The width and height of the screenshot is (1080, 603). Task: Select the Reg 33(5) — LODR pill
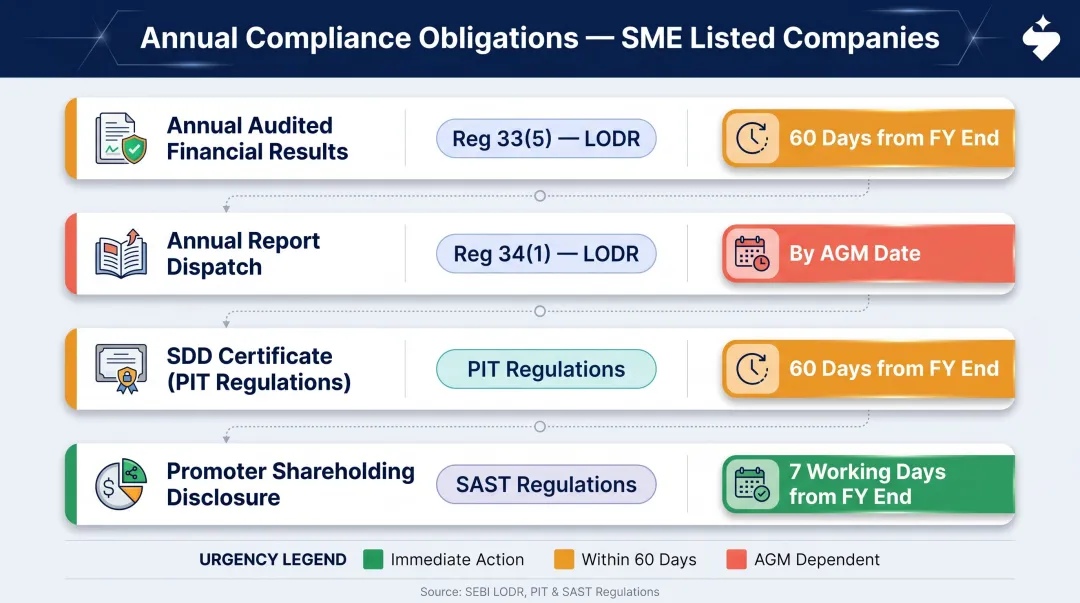pos(546,139)
